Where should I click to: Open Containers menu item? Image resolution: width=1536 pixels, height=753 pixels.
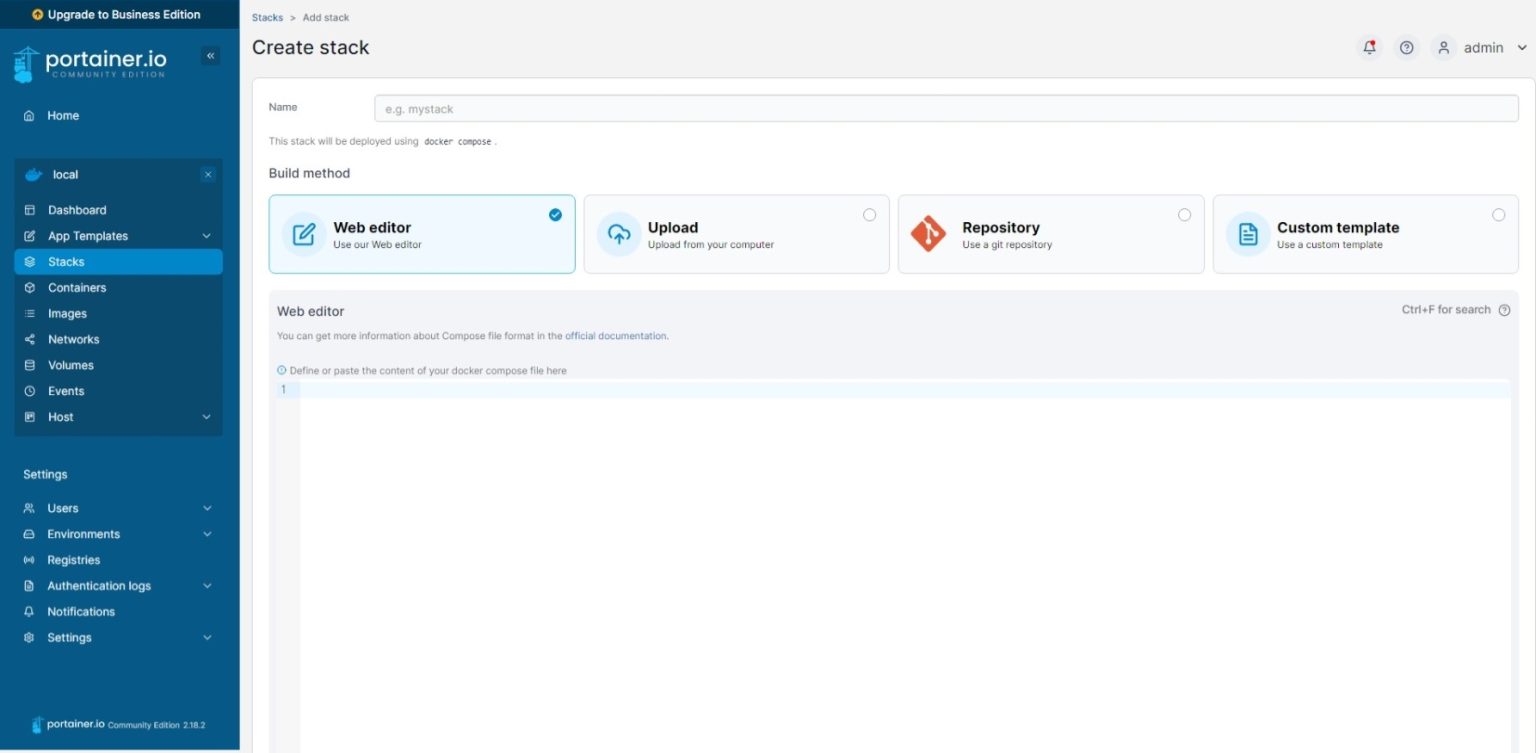[x=118, y=288]
